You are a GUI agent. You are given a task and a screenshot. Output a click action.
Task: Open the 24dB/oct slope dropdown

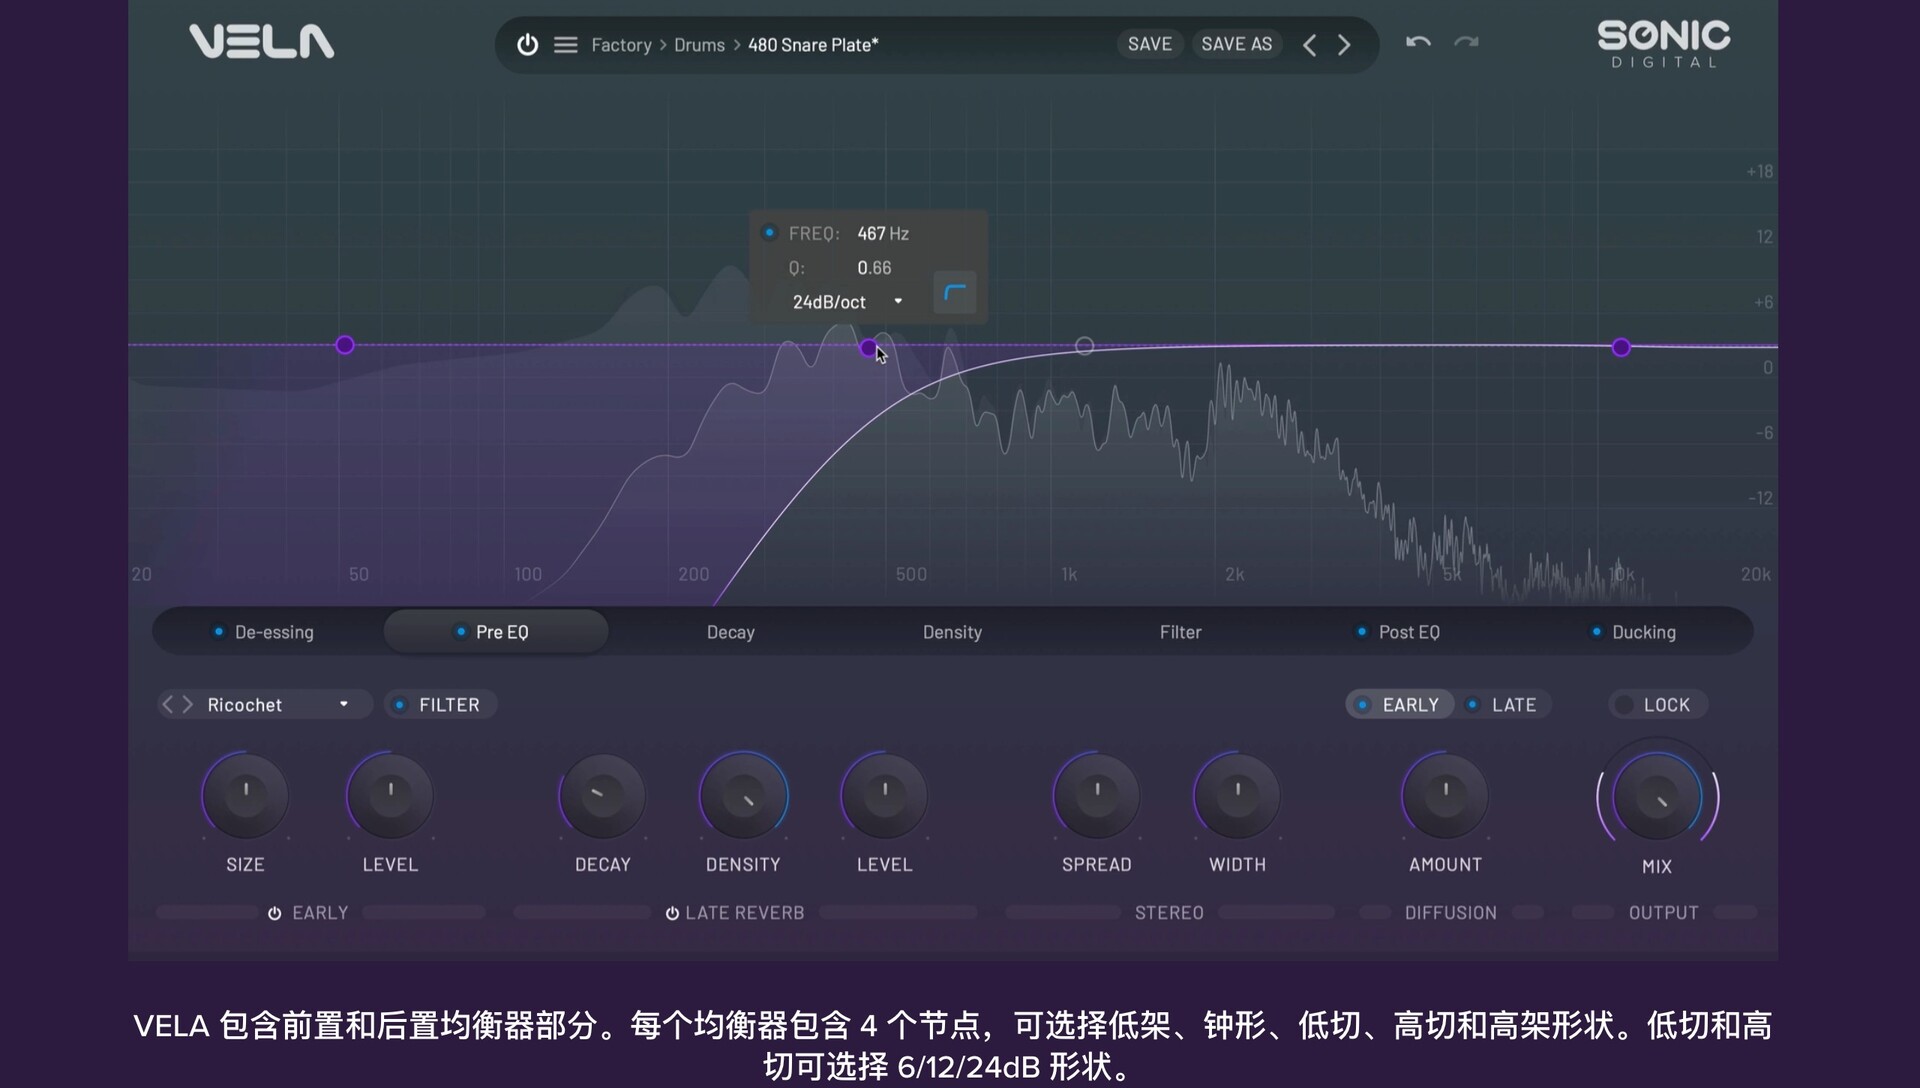coord(848,302)
